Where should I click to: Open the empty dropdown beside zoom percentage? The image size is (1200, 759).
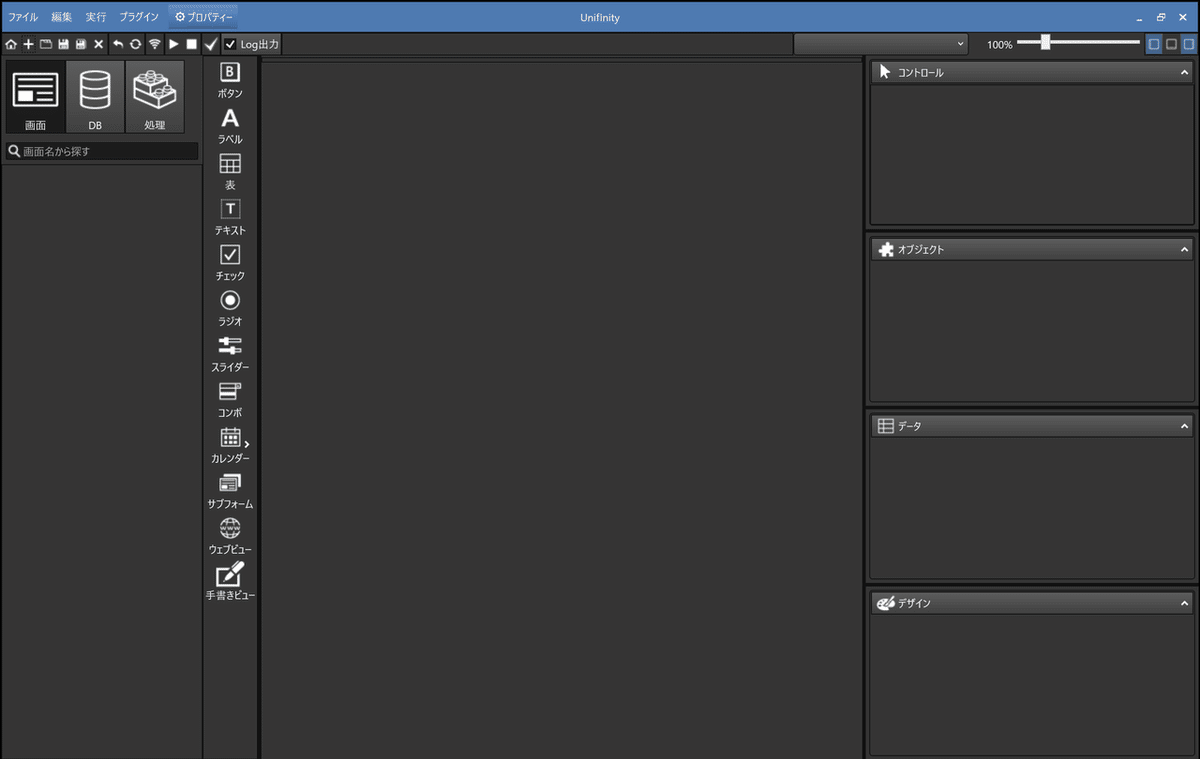click(x=881, y=44)
